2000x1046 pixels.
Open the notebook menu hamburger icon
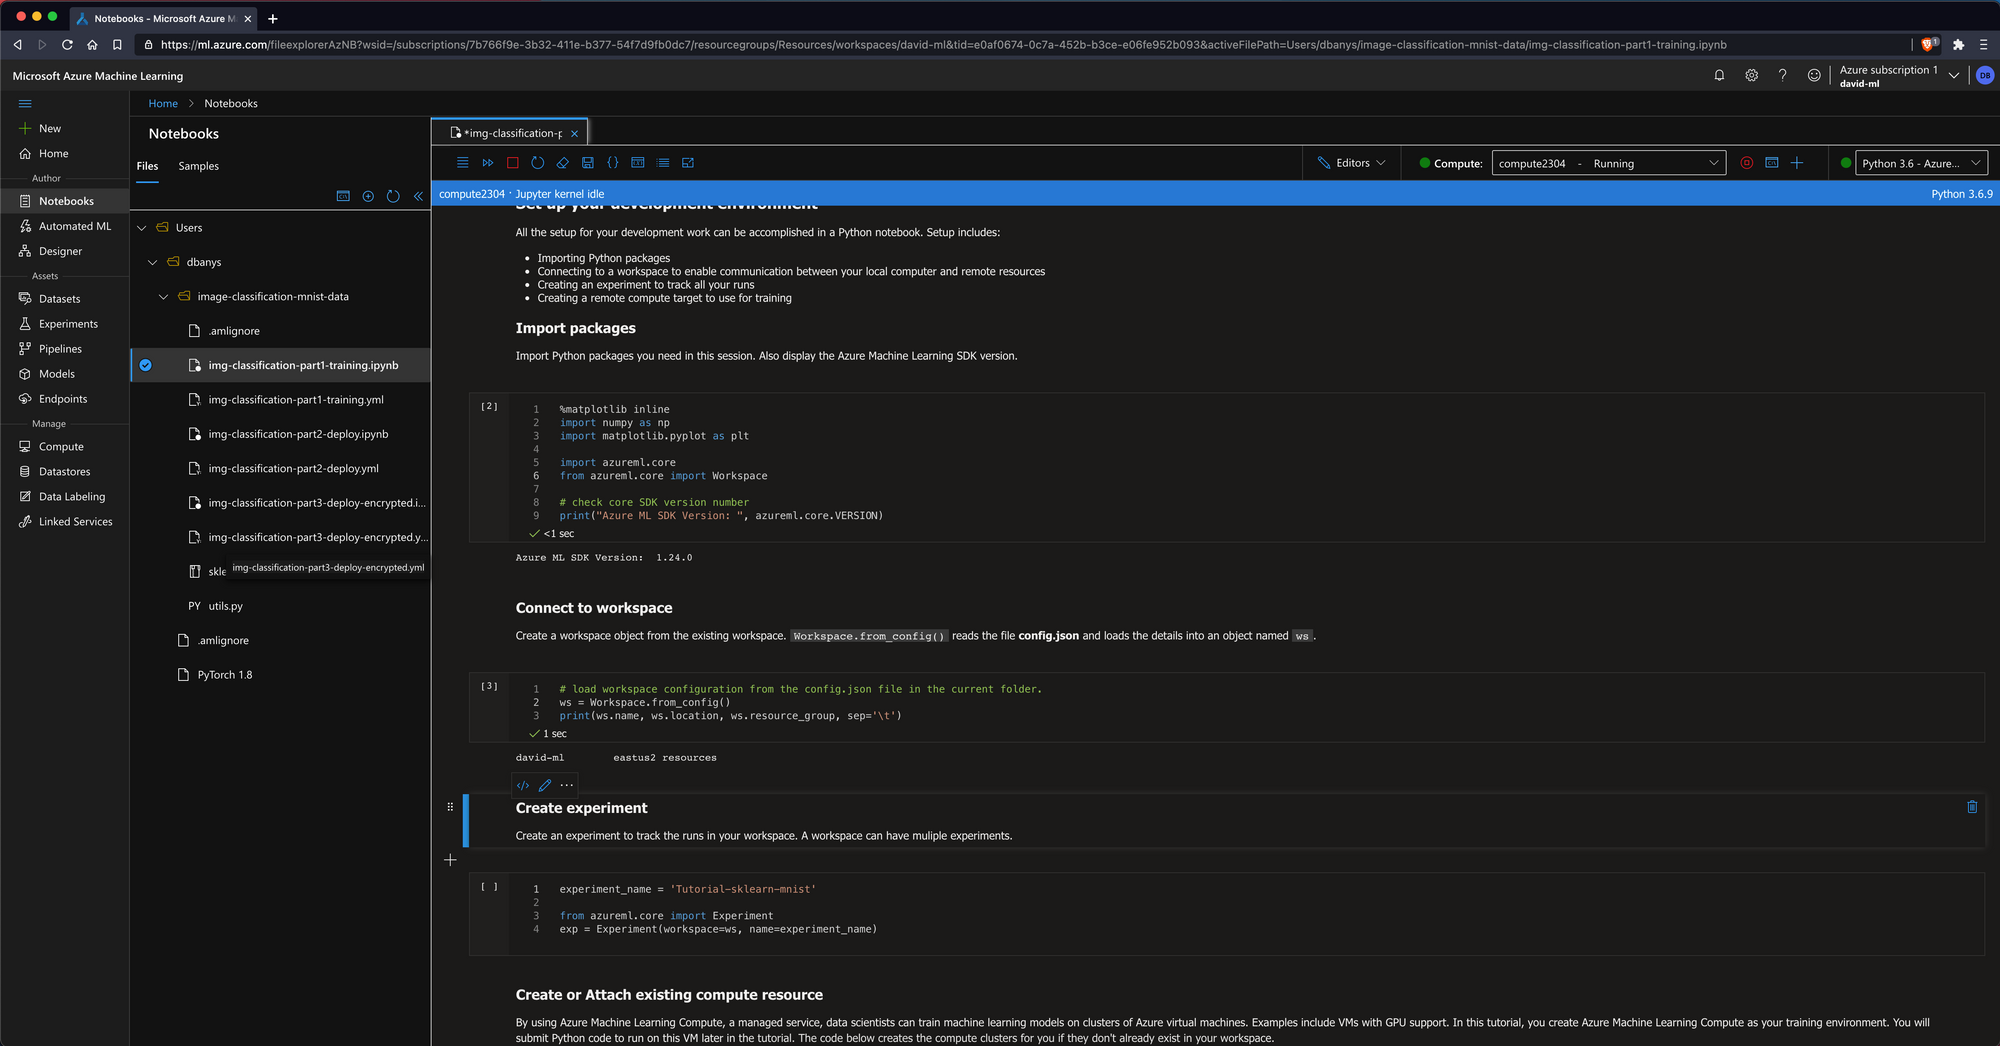pyautogui.click(x=462, y=163)
